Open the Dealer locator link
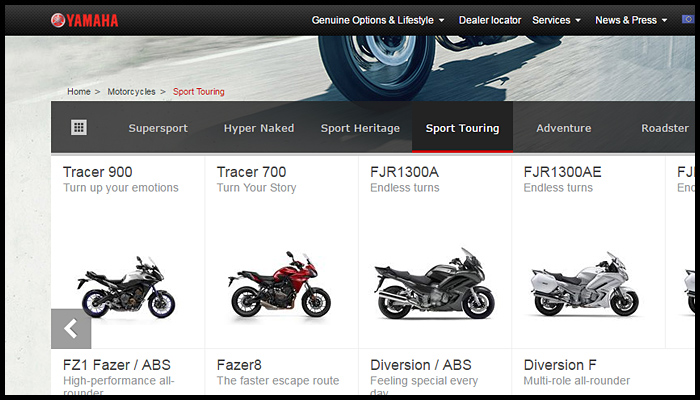Viewport: 700px width, 400px height. click(490, 20)
